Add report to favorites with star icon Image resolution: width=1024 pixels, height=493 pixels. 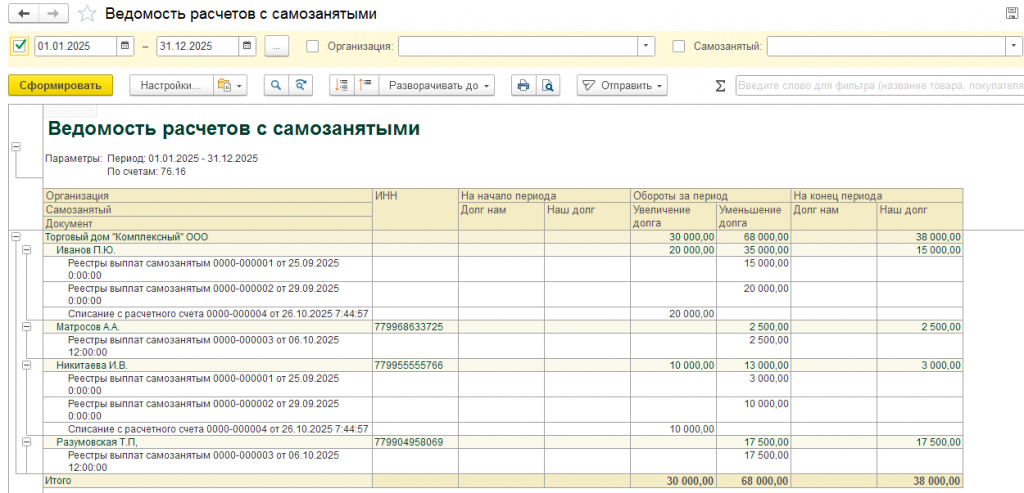click(86, 14)
